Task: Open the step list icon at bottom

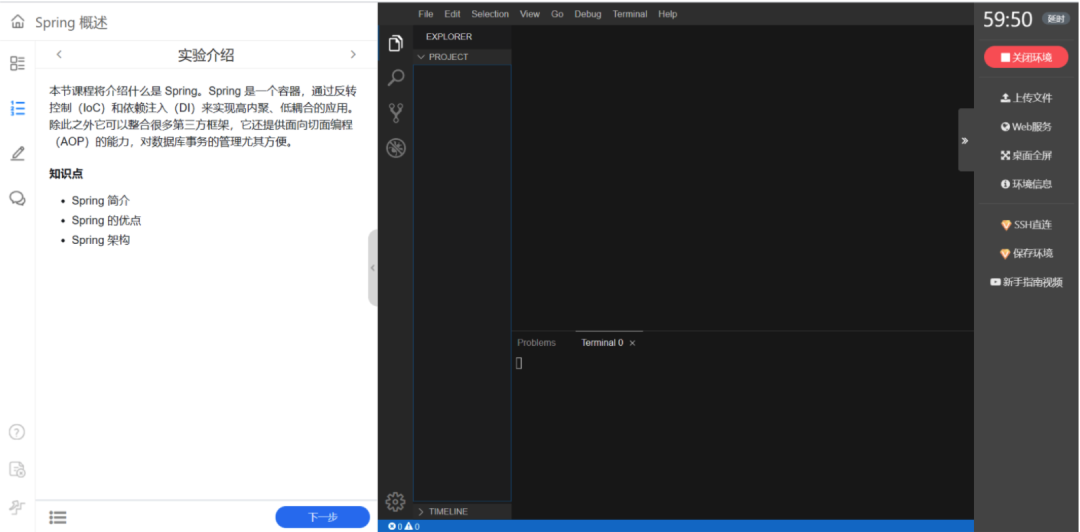Action: (x=58, y=517)
